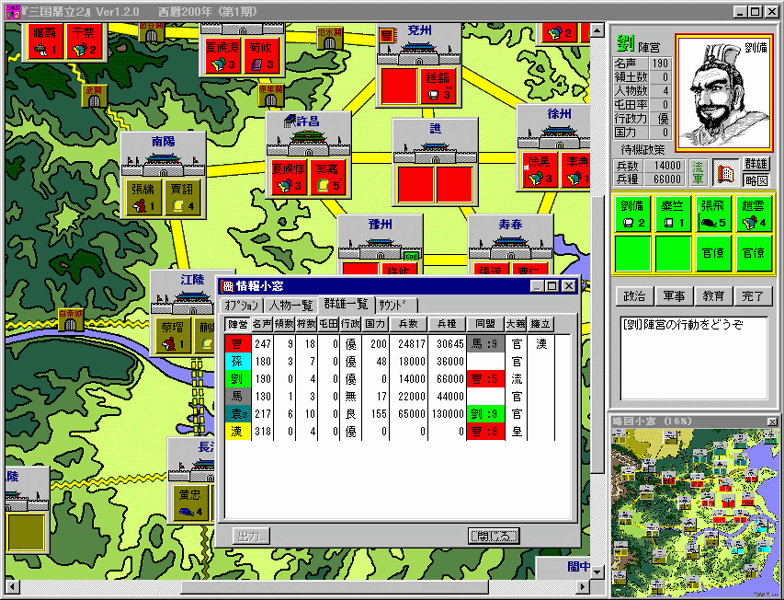Click the 虎牢関 gate icon on map

tap(270, 96)
